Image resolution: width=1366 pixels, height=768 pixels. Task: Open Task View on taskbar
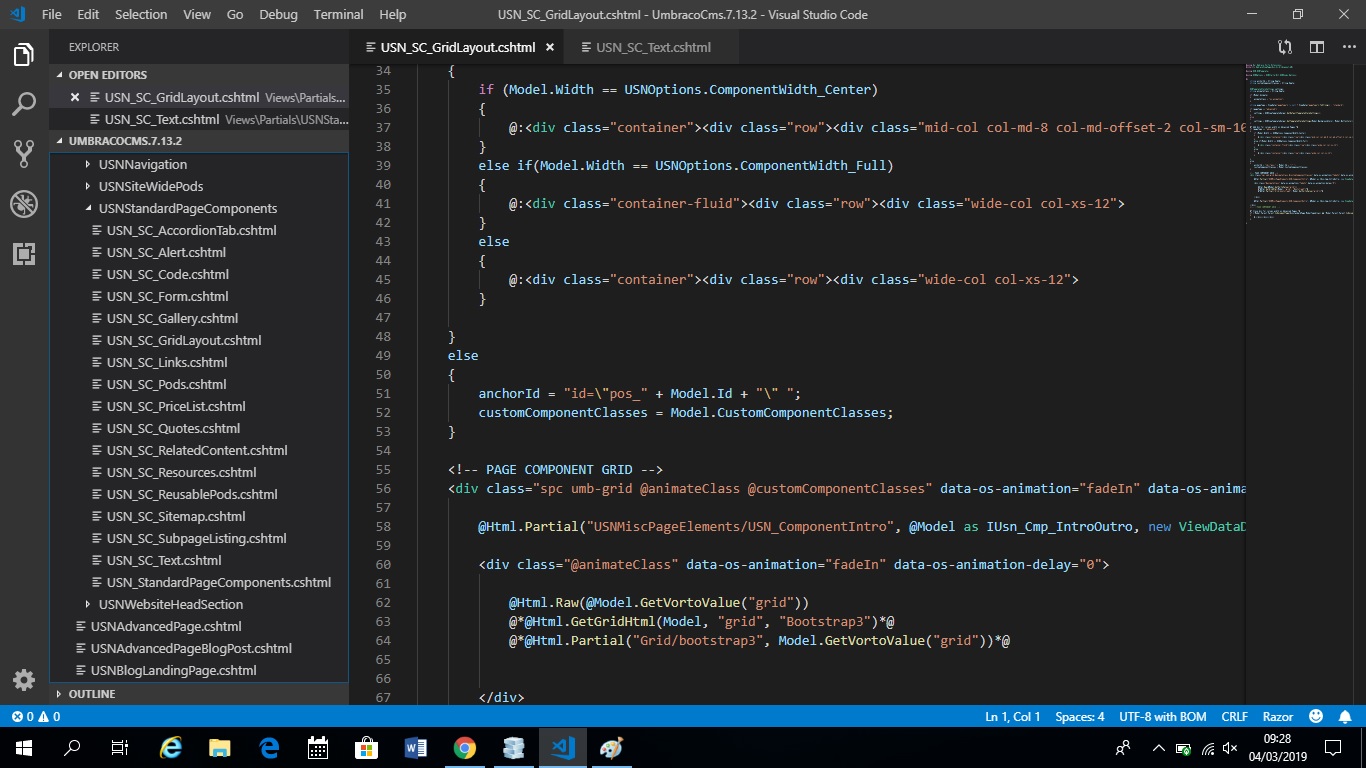click(120, 748)
